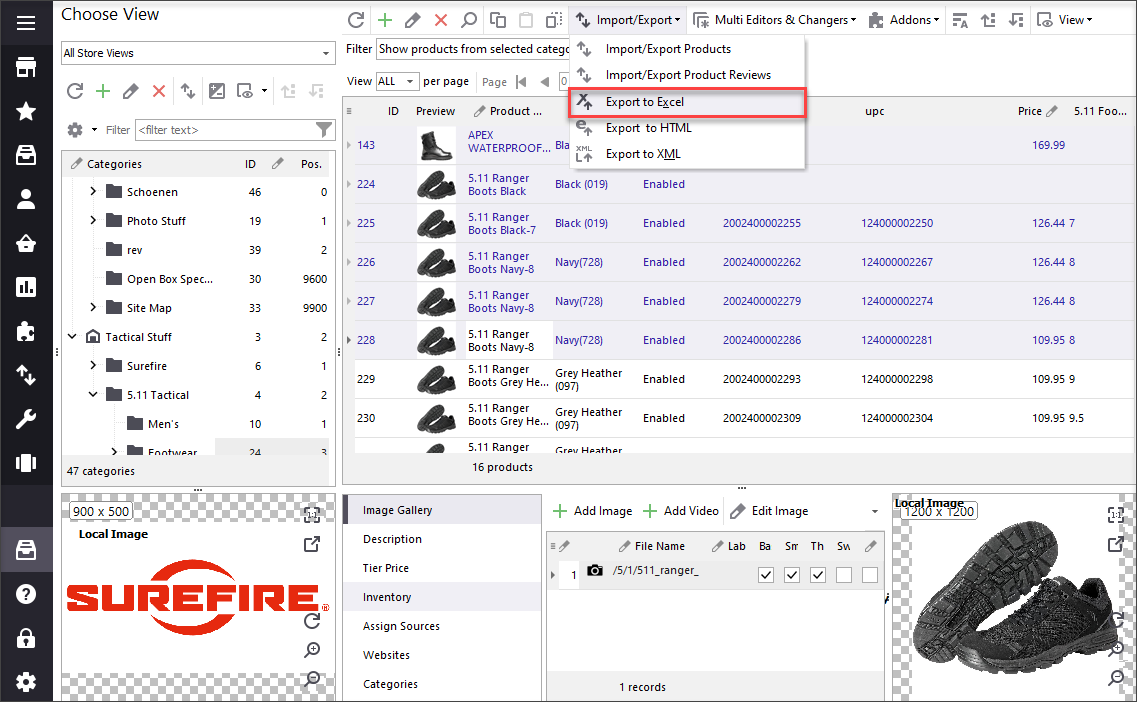Open the Image Gallery tab
This screenshot has width=1137, height=702.
[442, 510]
